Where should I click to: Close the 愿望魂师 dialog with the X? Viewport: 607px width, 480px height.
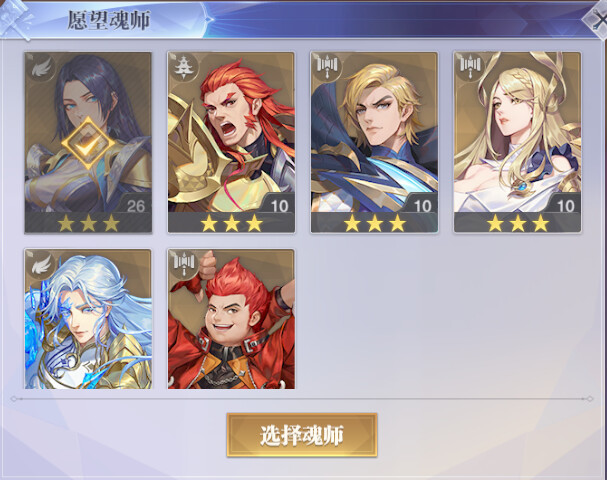tap(596, 20)
